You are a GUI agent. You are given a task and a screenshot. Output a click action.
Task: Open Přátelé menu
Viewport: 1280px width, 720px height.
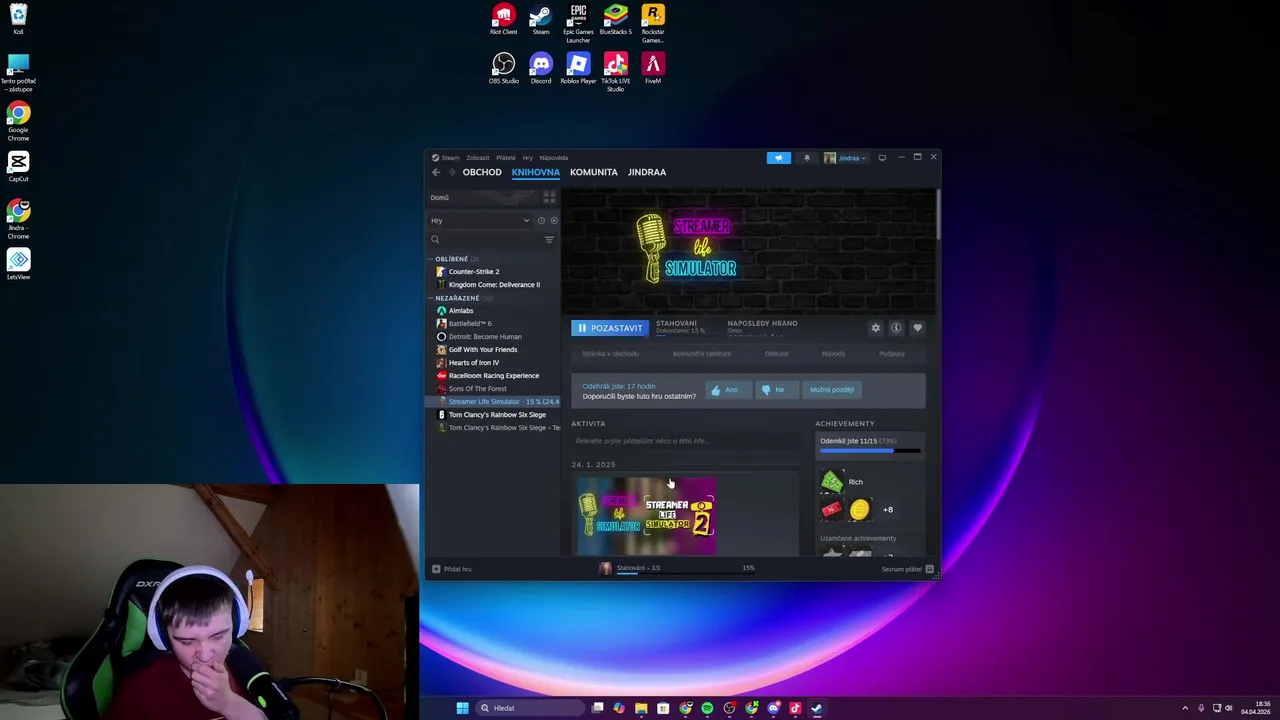506,158
